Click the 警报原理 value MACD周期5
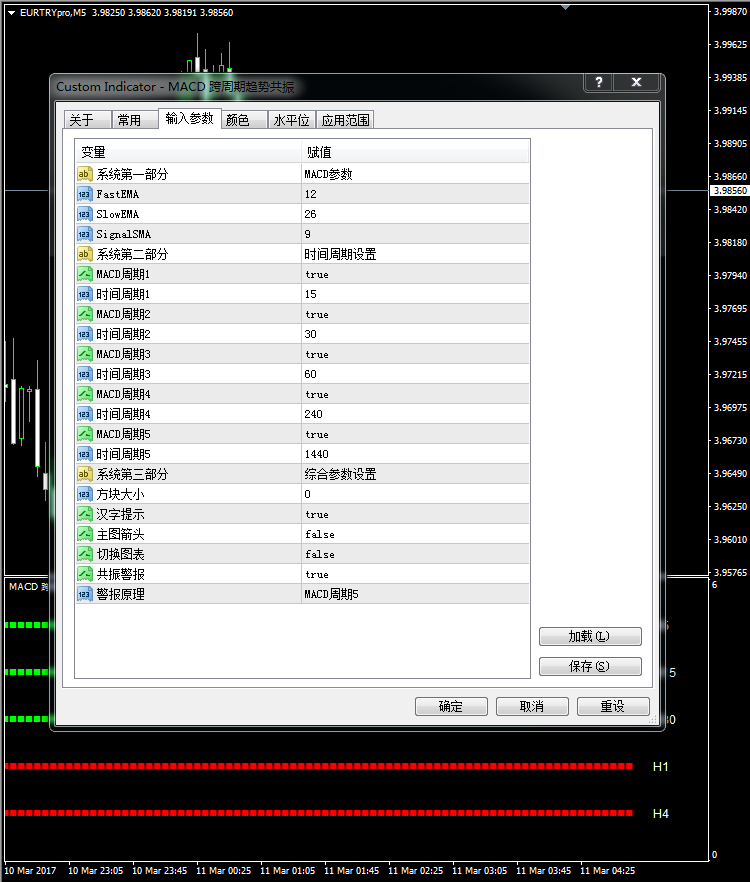Image resolution: width=750 pixels, height=882 pixels. [x=415, y=594]
